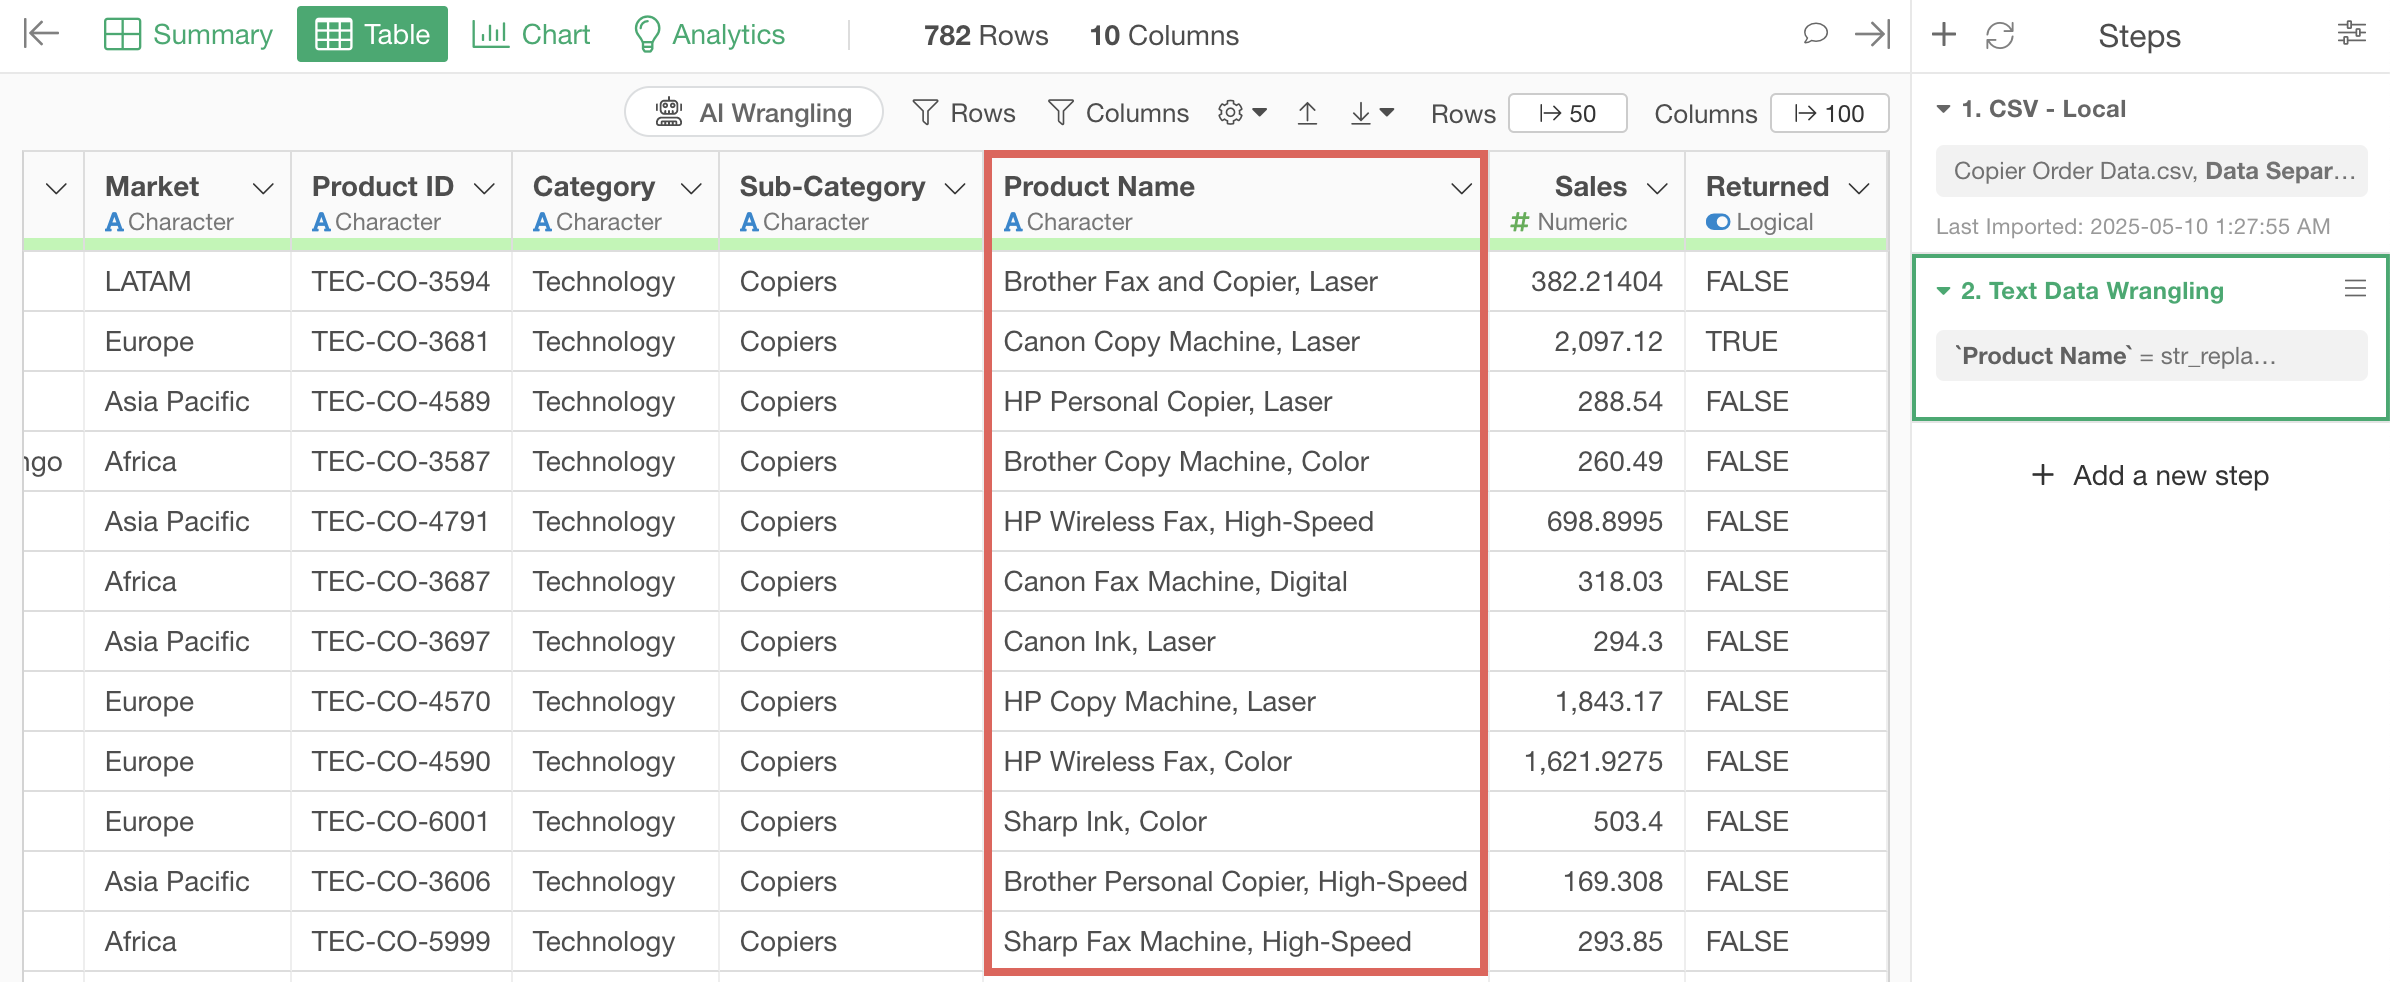The width and height of the screenshot is (2390, 982).
Task: Select cell 'Brother Fax and Copier, Laser'
Action: pos(1236,282)
